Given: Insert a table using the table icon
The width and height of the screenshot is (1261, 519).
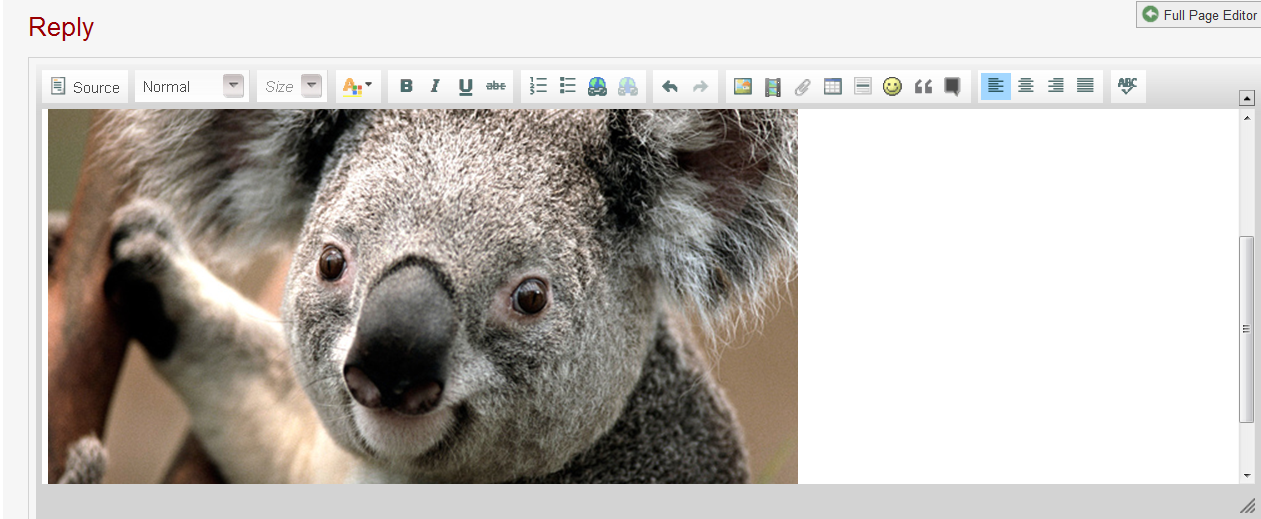Looking at the screenshot, I should [832, 86].
